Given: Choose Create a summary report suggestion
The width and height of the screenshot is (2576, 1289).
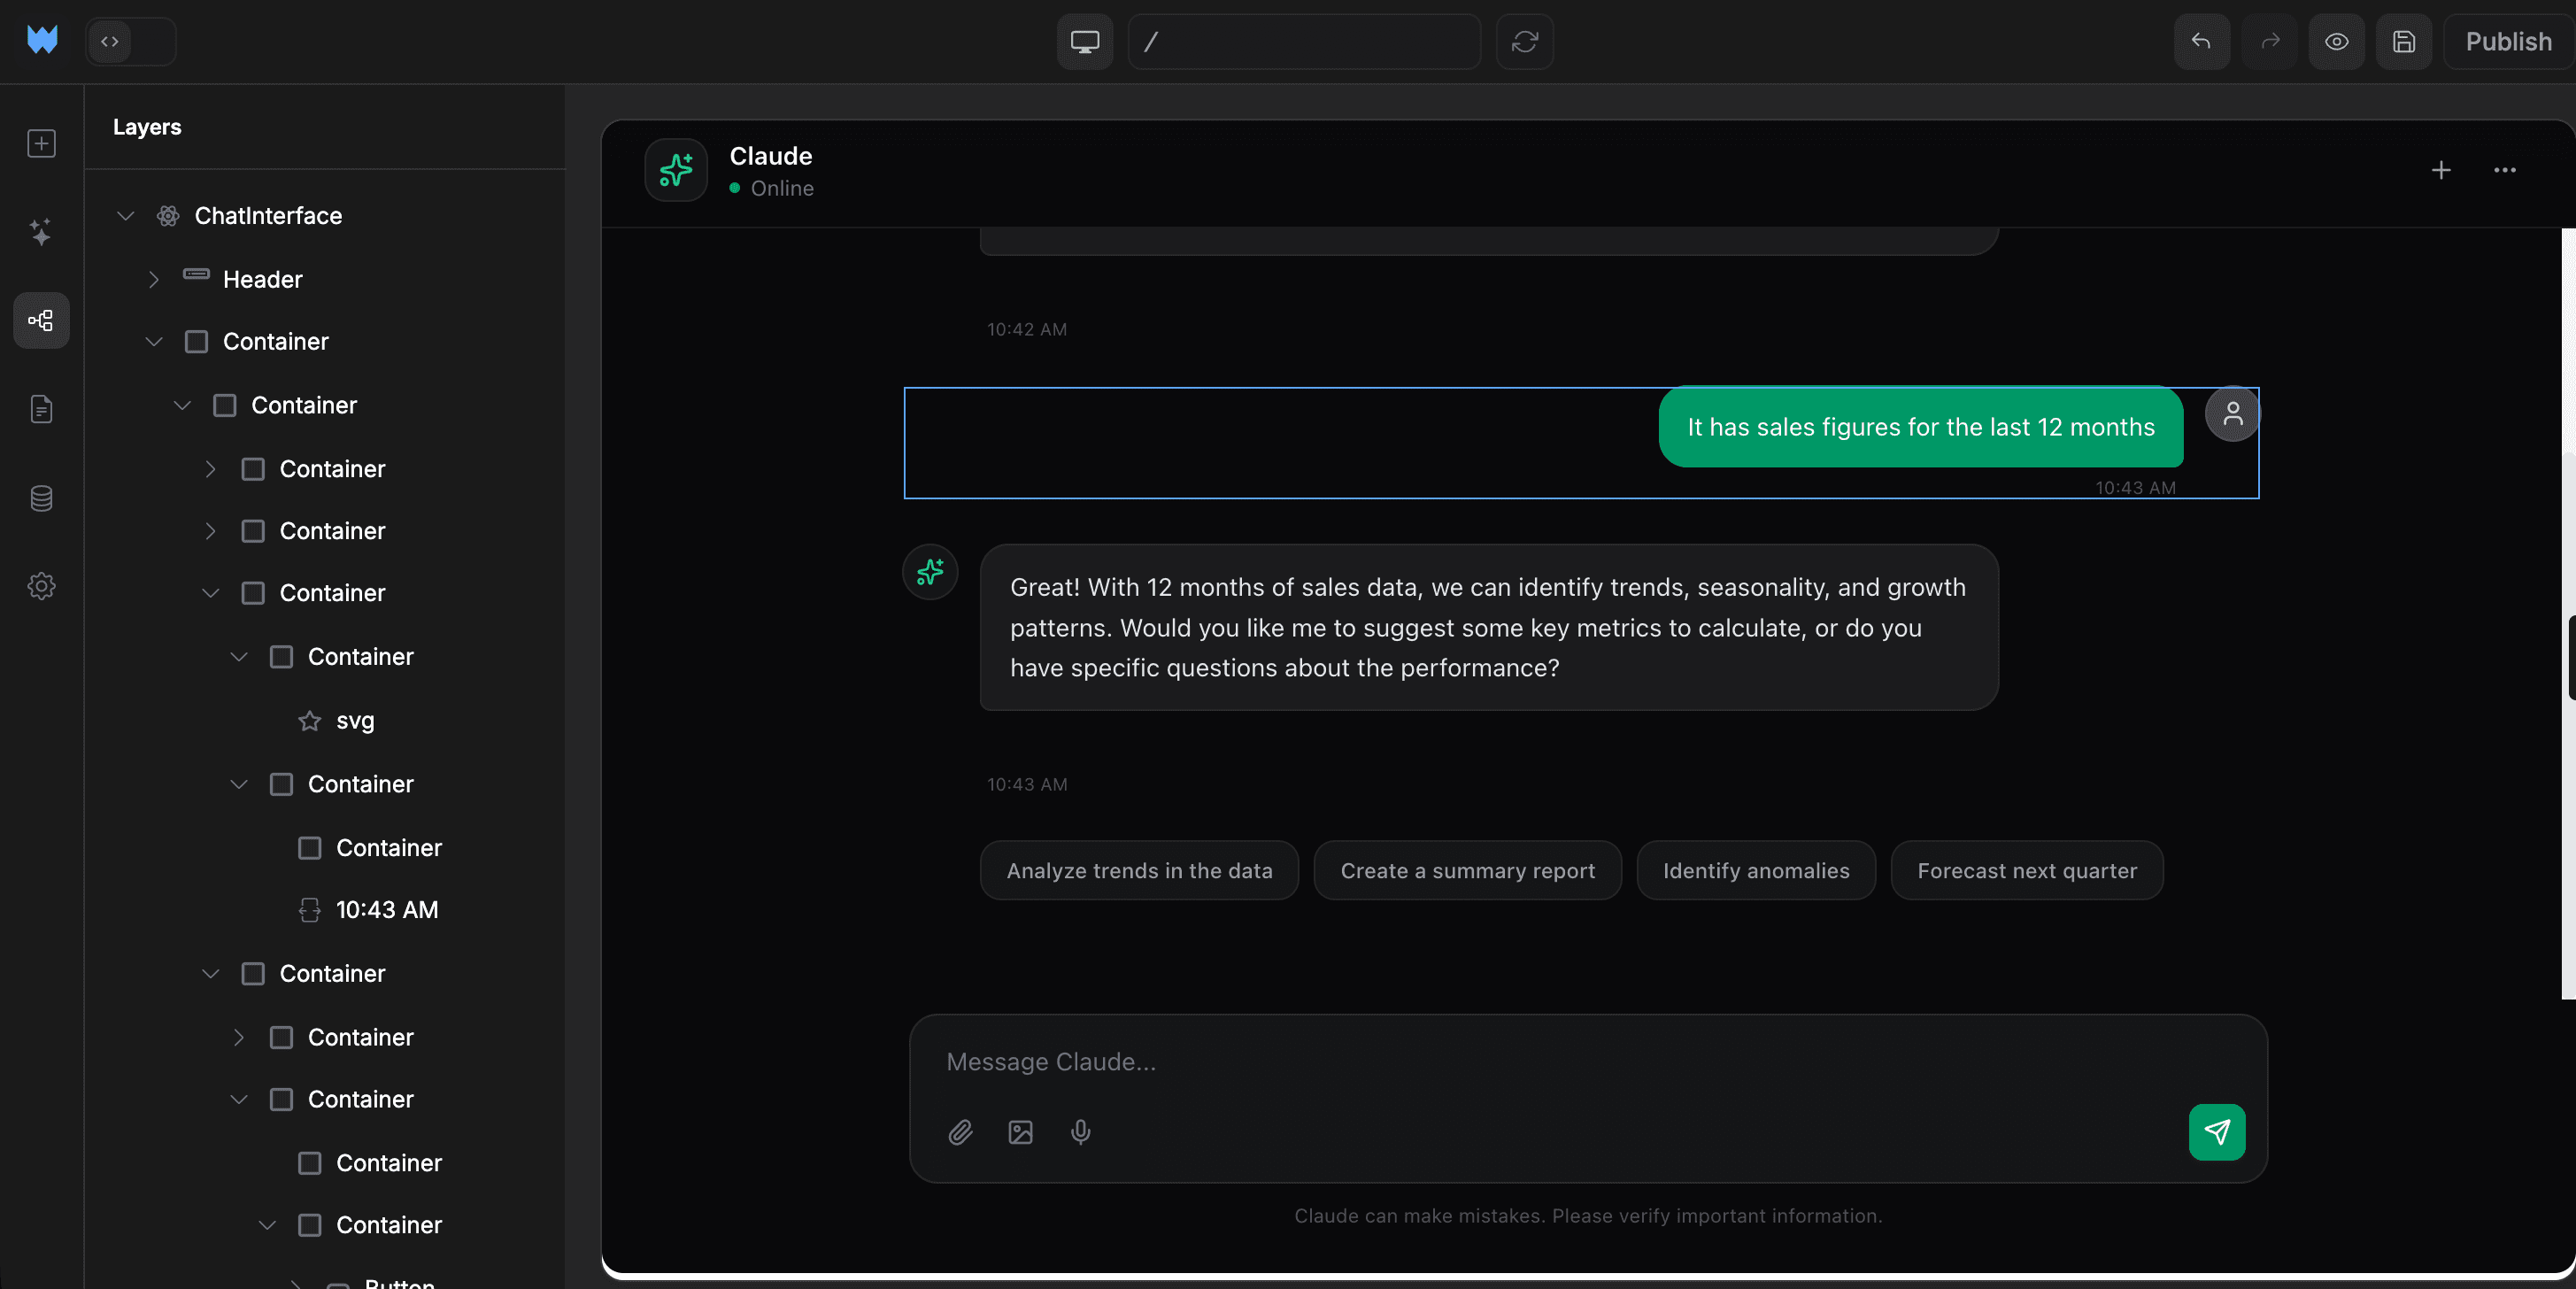Looking at the screenshot, I should pos(1467,871).
